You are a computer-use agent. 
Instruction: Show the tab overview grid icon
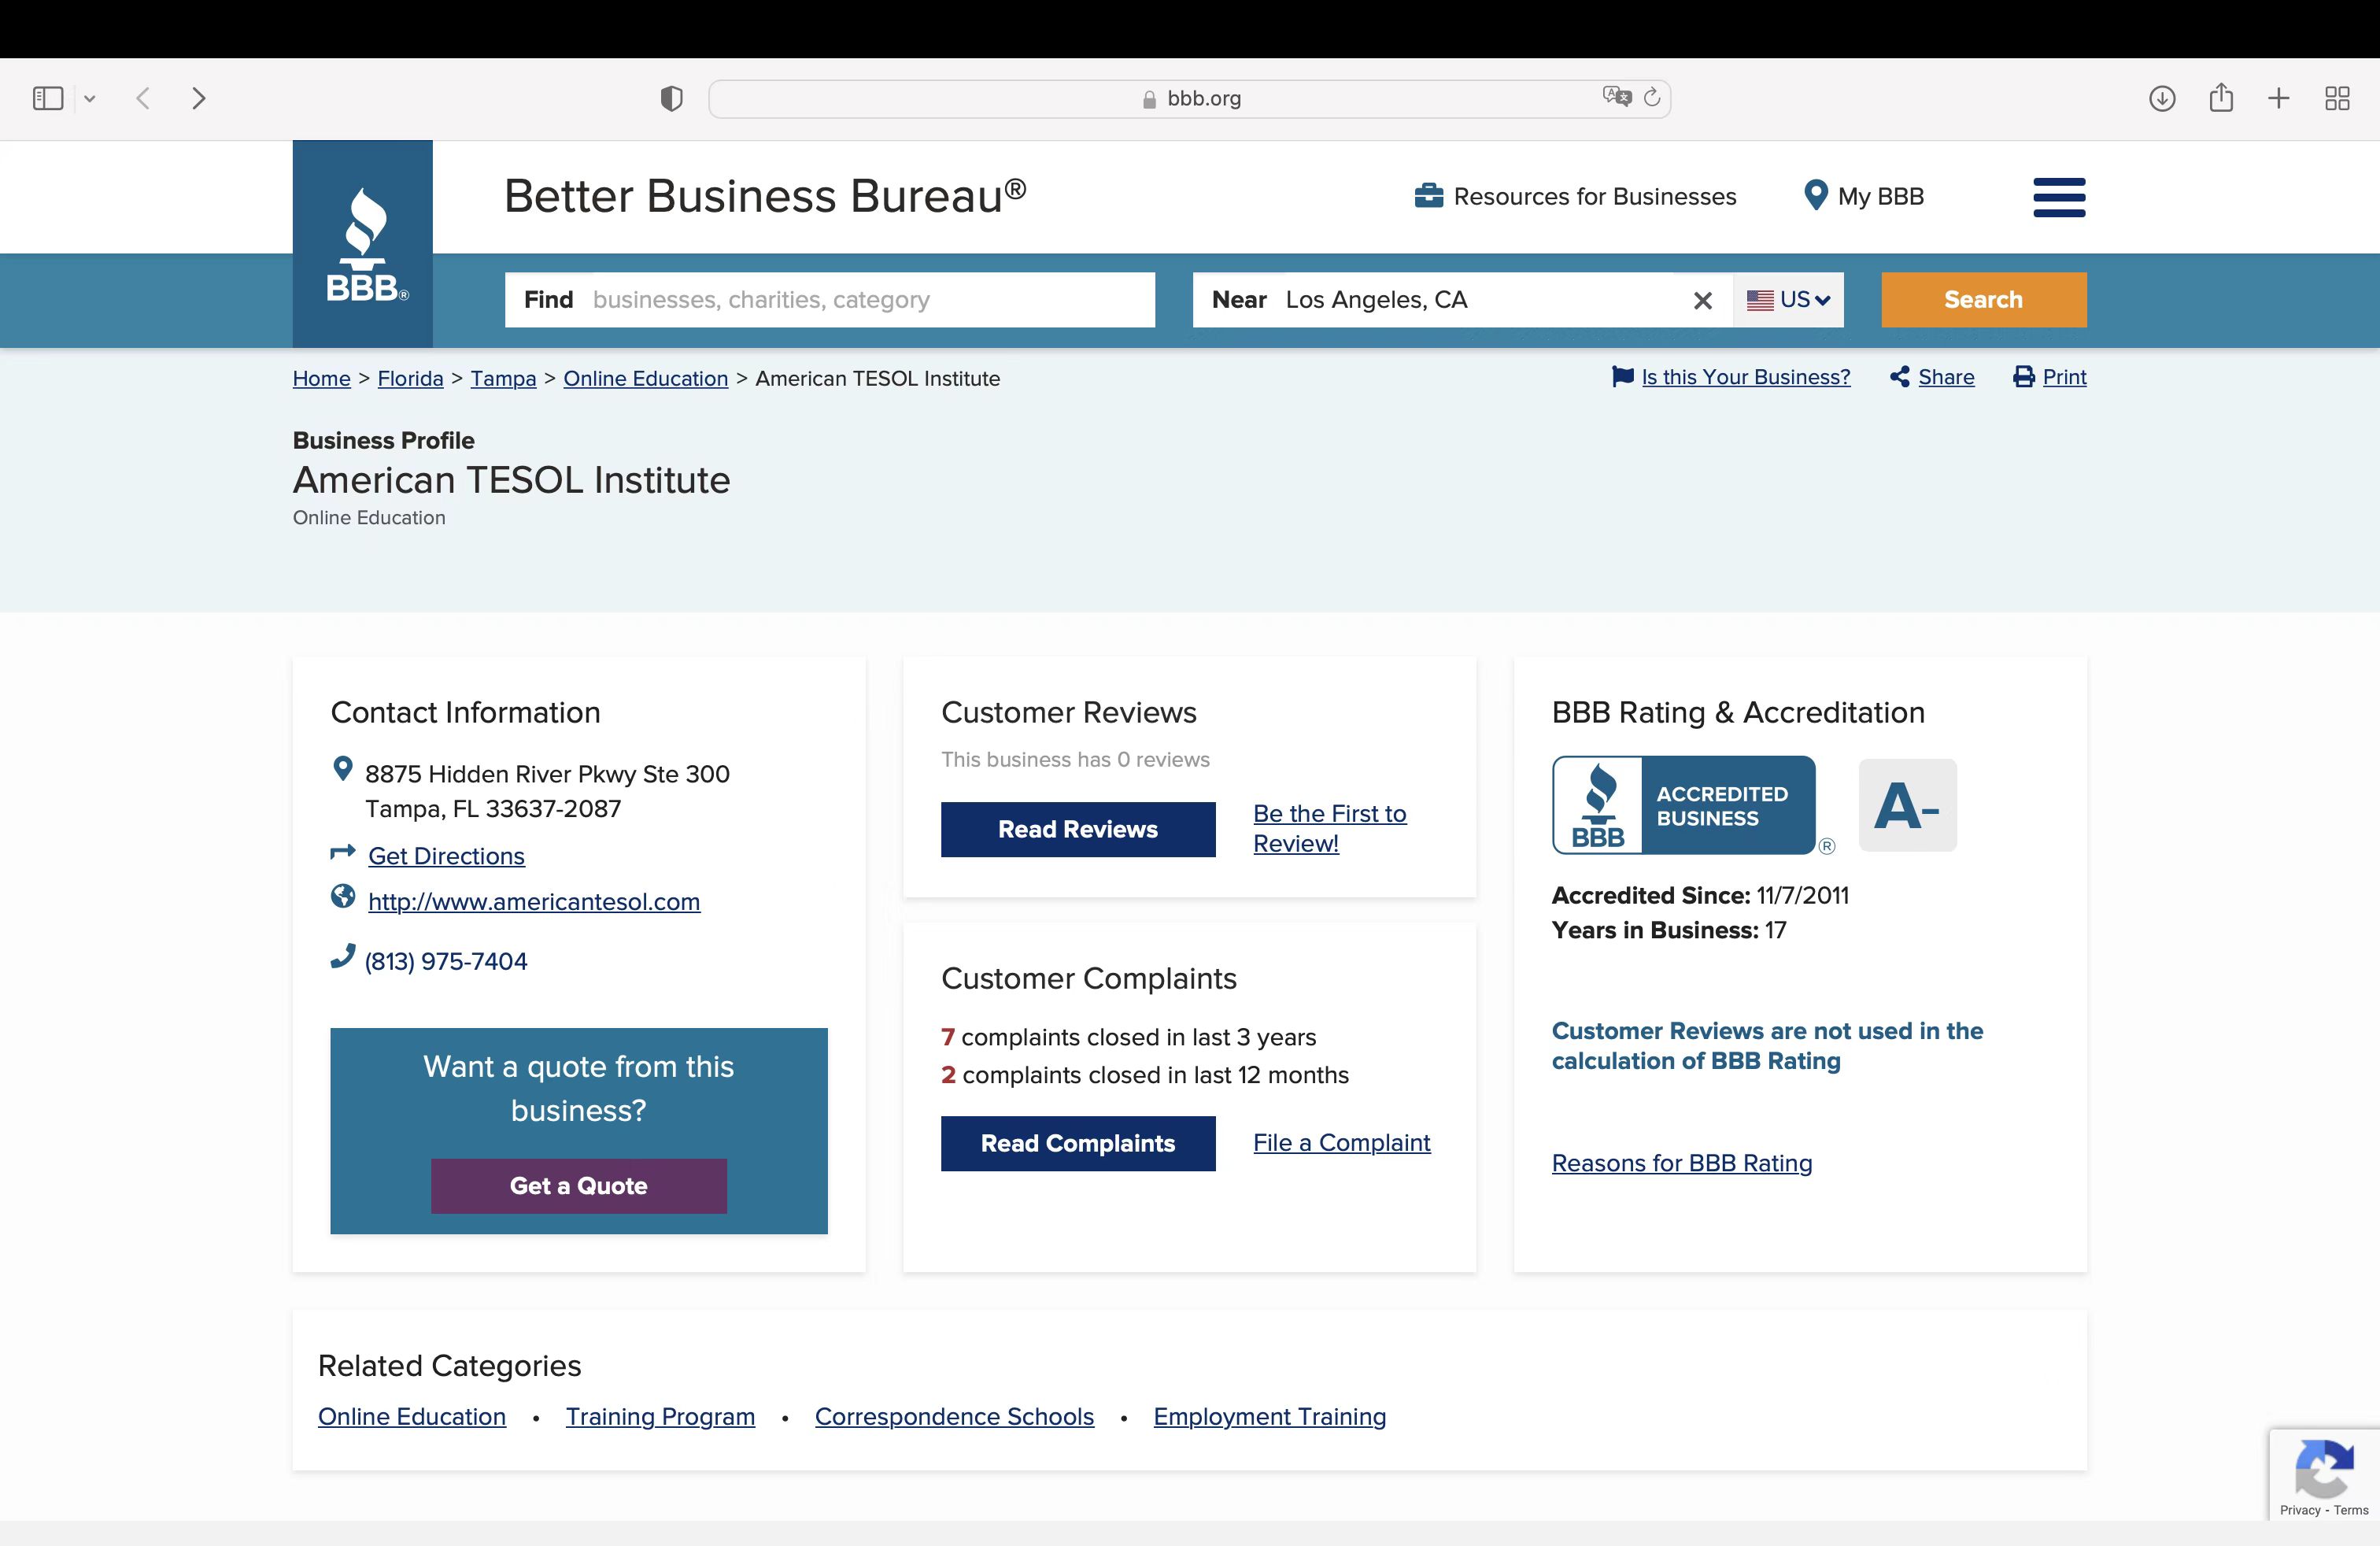pyautogui.click(x=2336, y=98)
